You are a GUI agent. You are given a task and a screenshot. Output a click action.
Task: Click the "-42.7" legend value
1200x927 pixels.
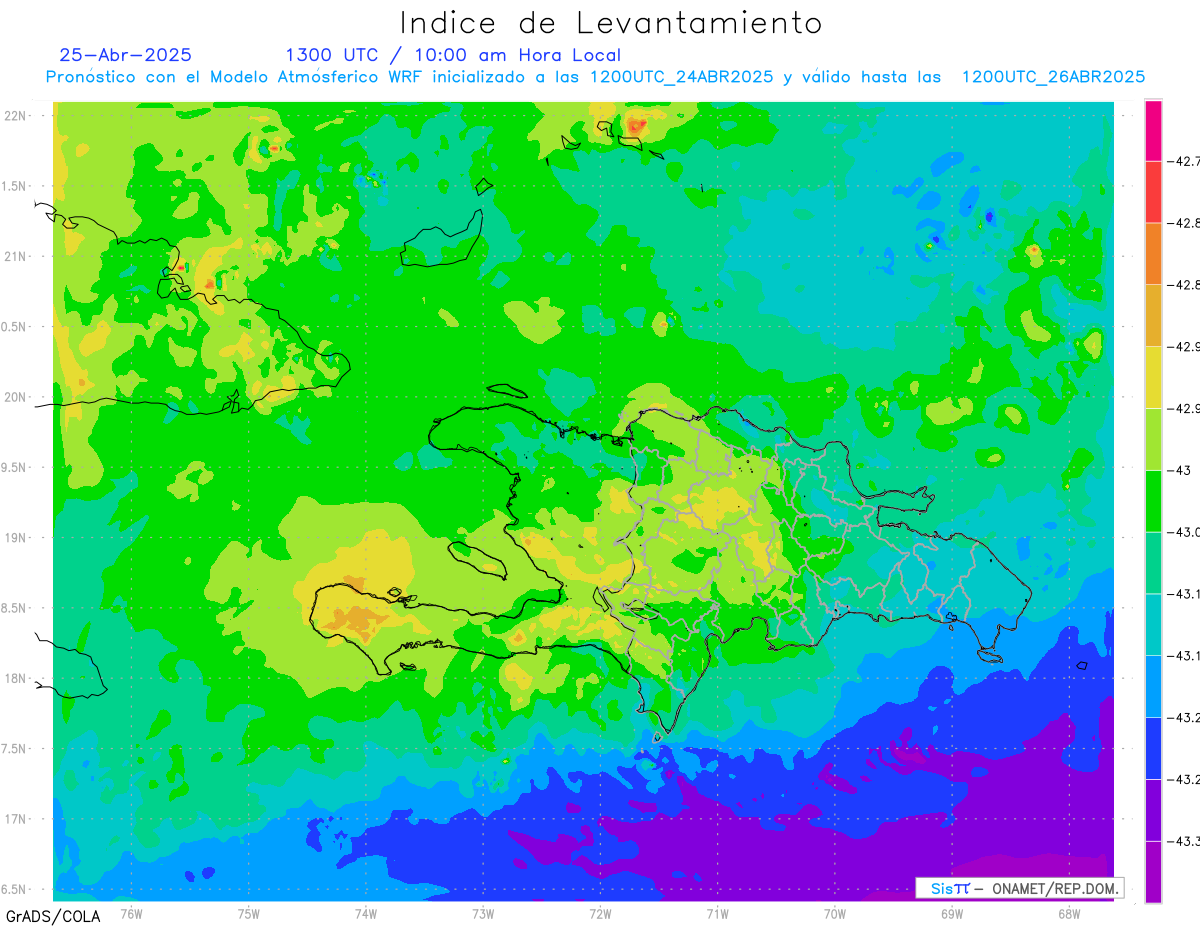(1185, 161)
